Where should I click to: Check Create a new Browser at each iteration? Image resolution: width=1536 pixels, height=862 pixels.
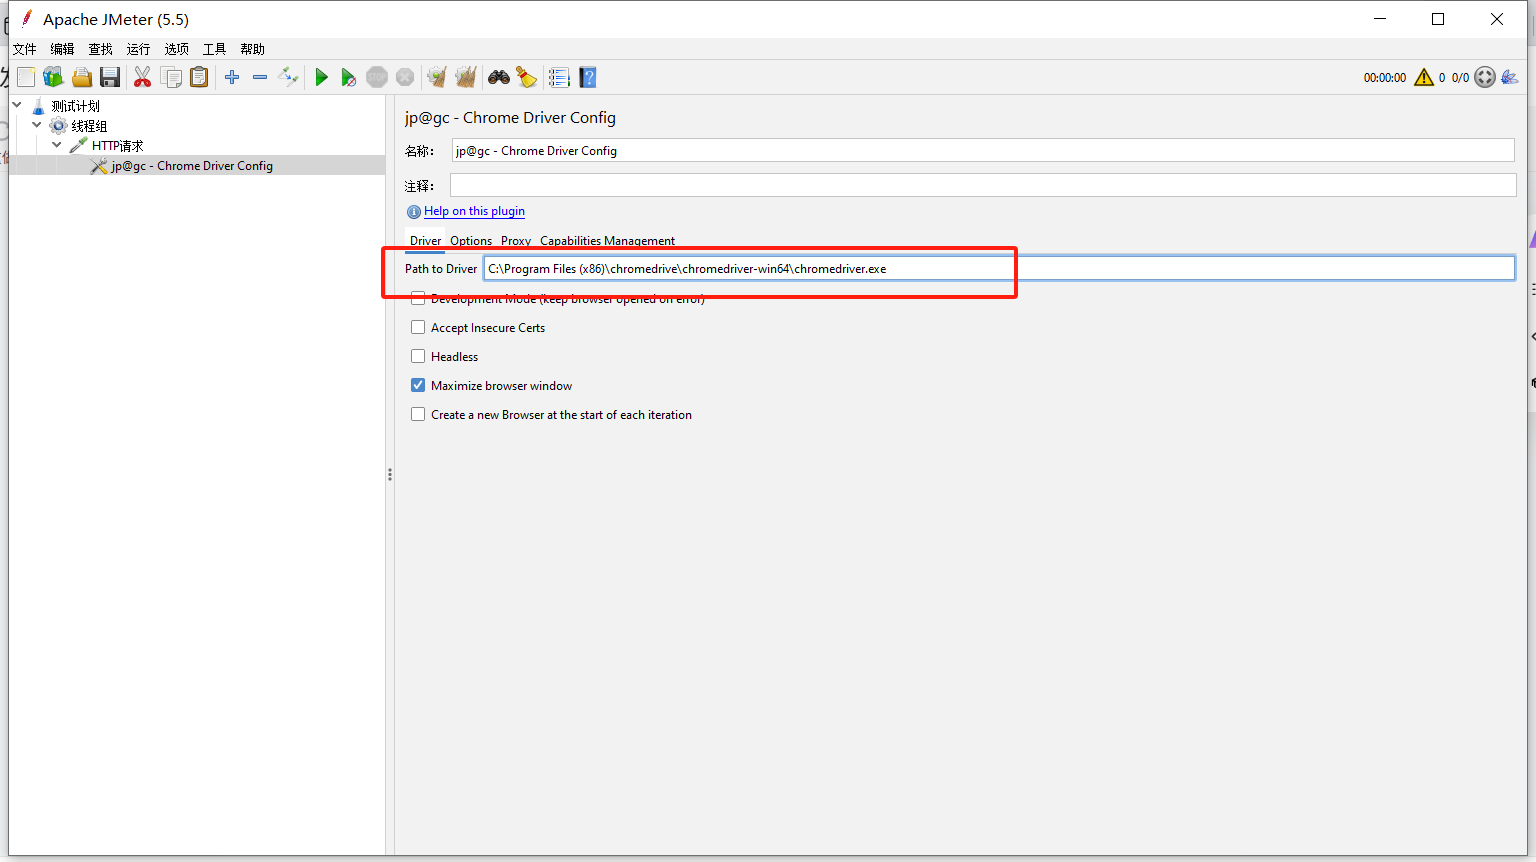tap(418, 414)
